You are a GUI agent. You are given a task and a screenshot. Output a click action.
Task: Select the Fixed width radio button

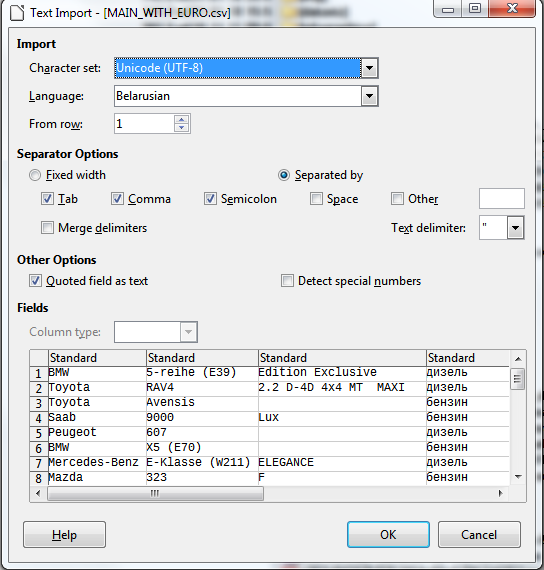[35, 175]
